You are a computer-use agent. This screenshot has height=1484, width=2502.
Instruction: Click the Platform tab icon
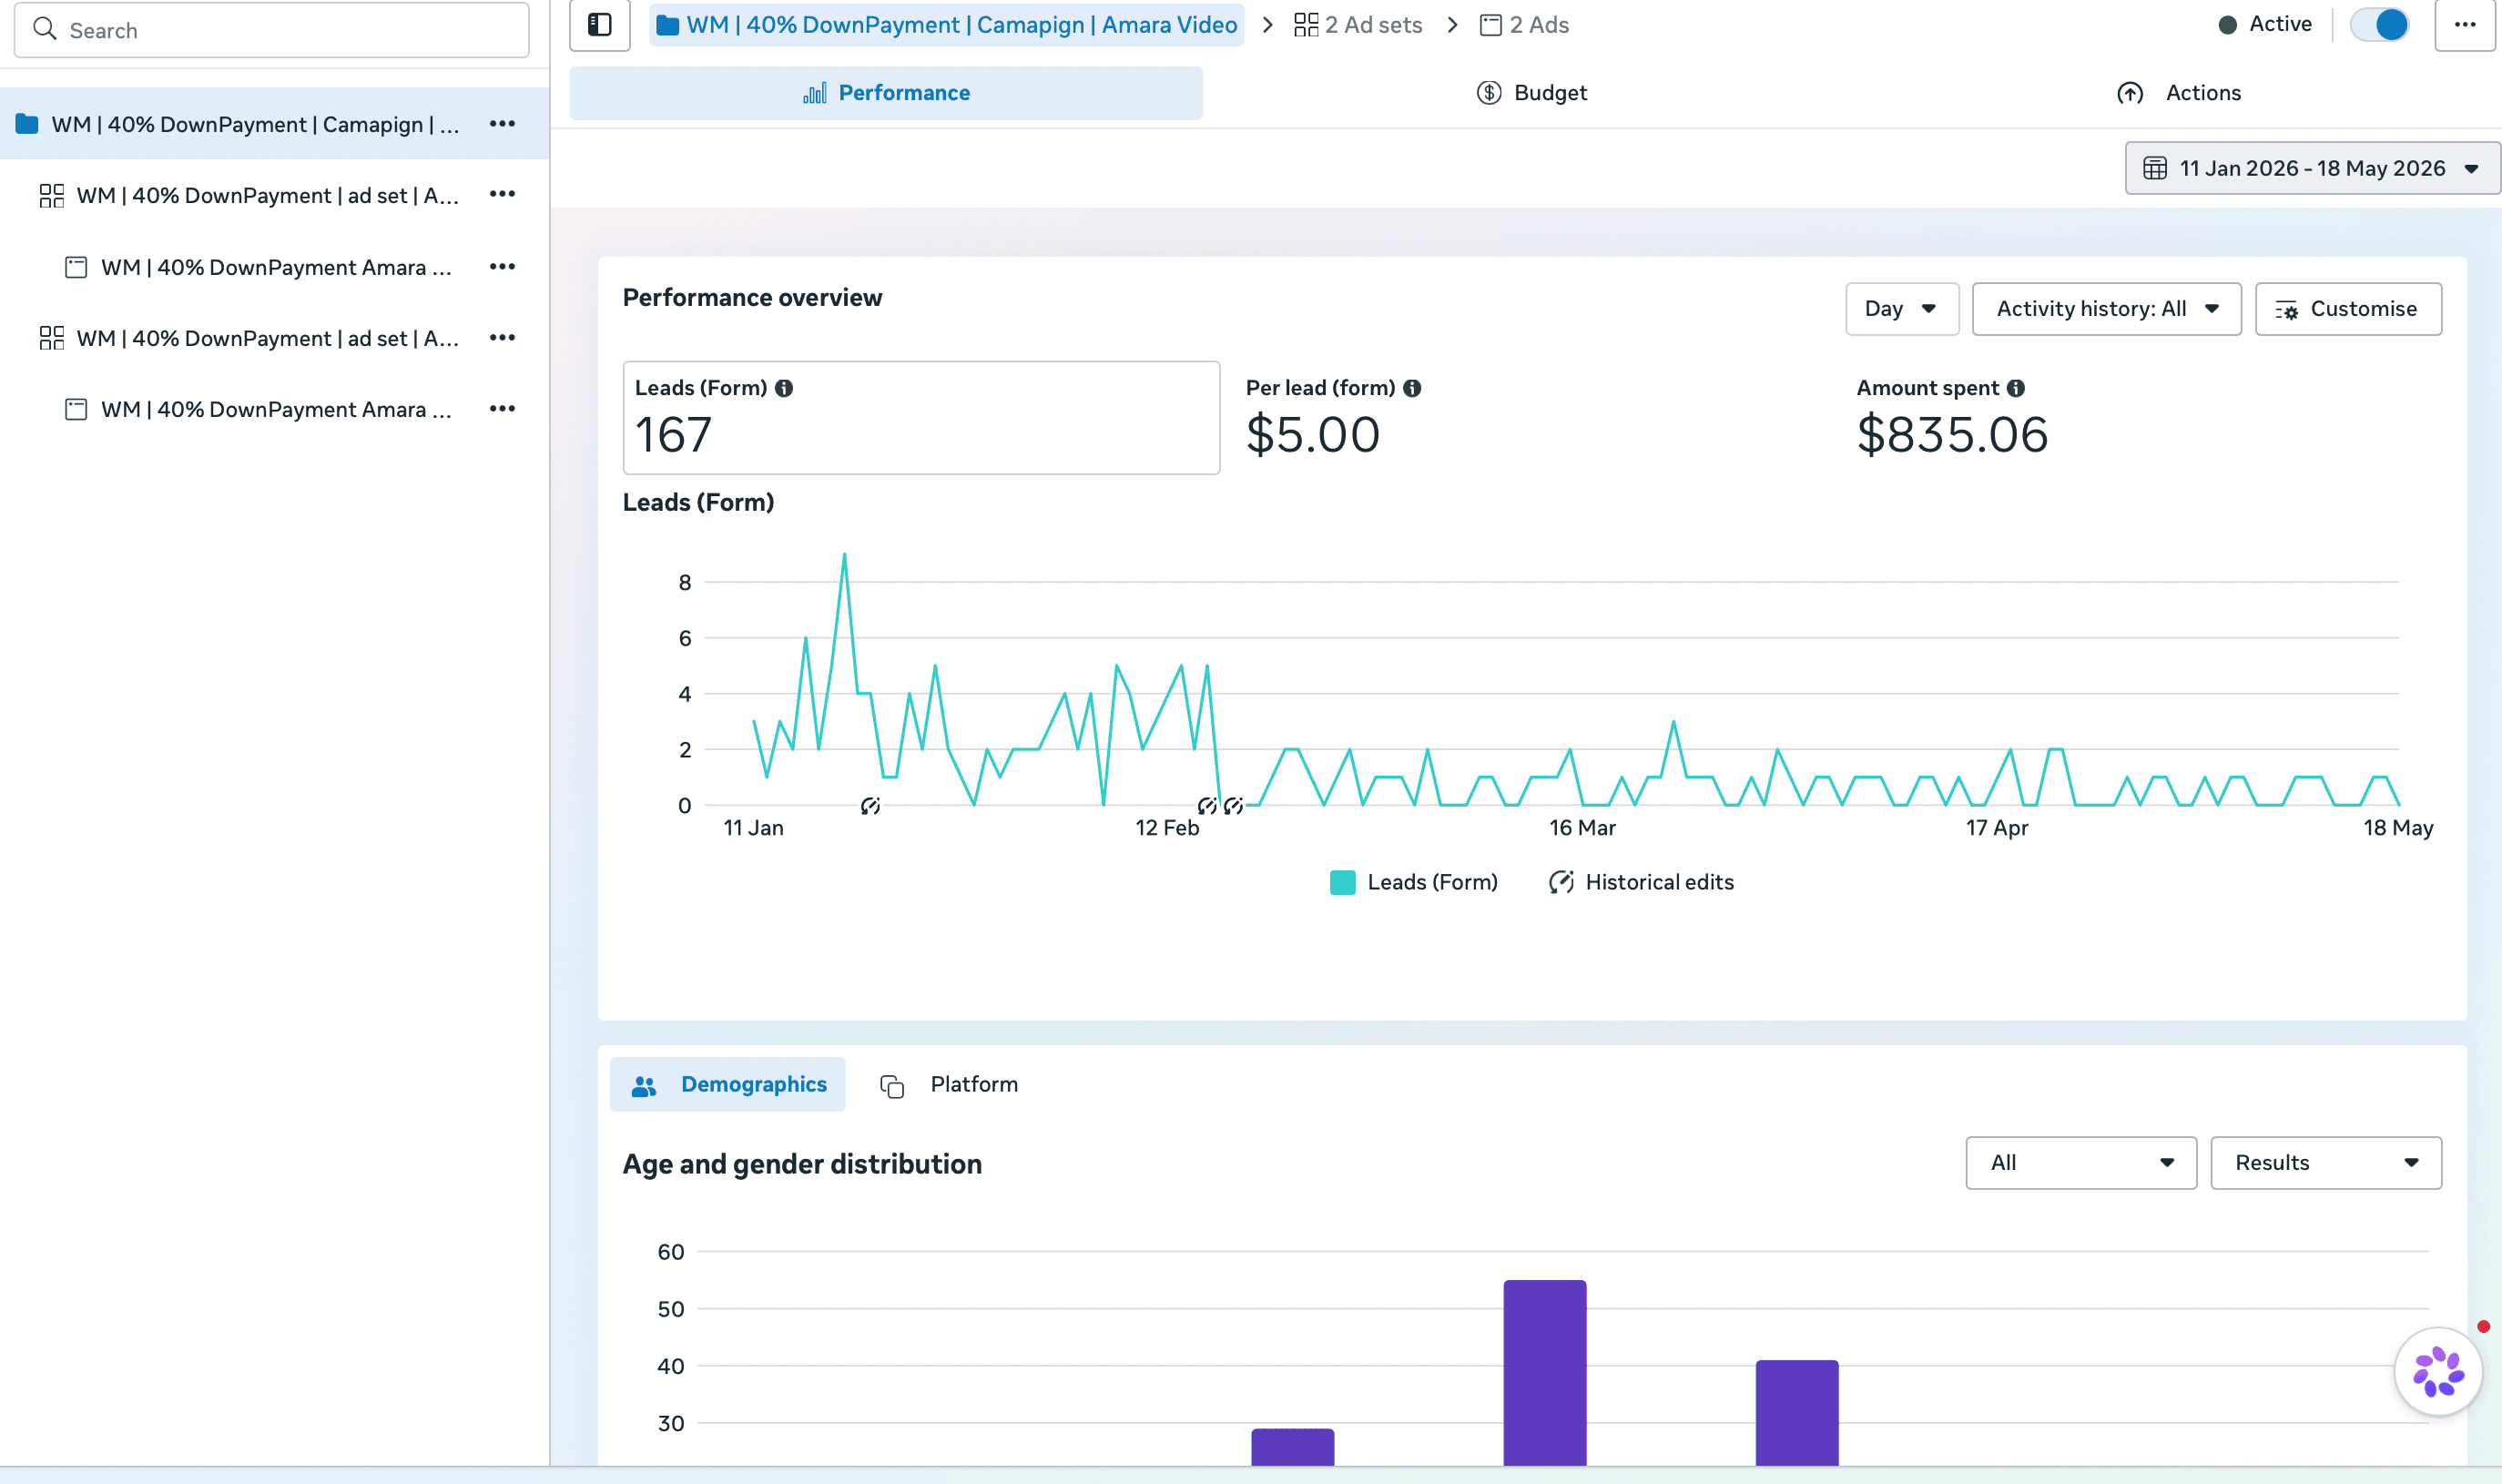(892, 1086)
